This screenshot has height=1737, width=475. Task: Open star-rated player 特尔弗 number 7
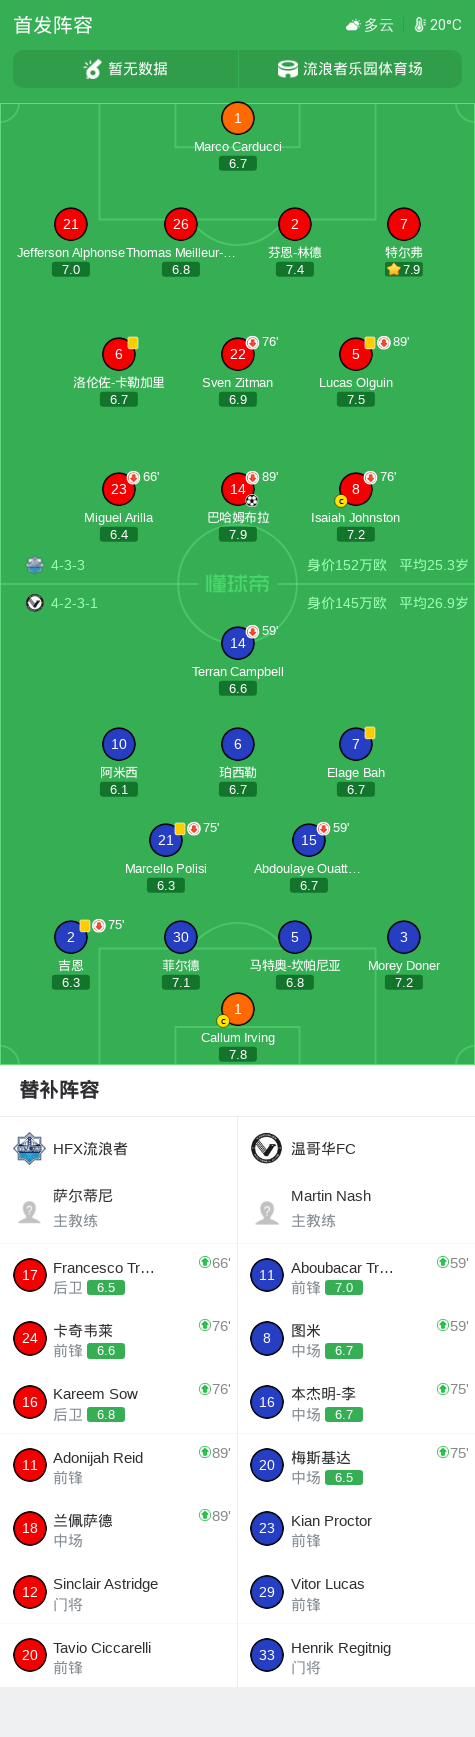click(404, 225)
